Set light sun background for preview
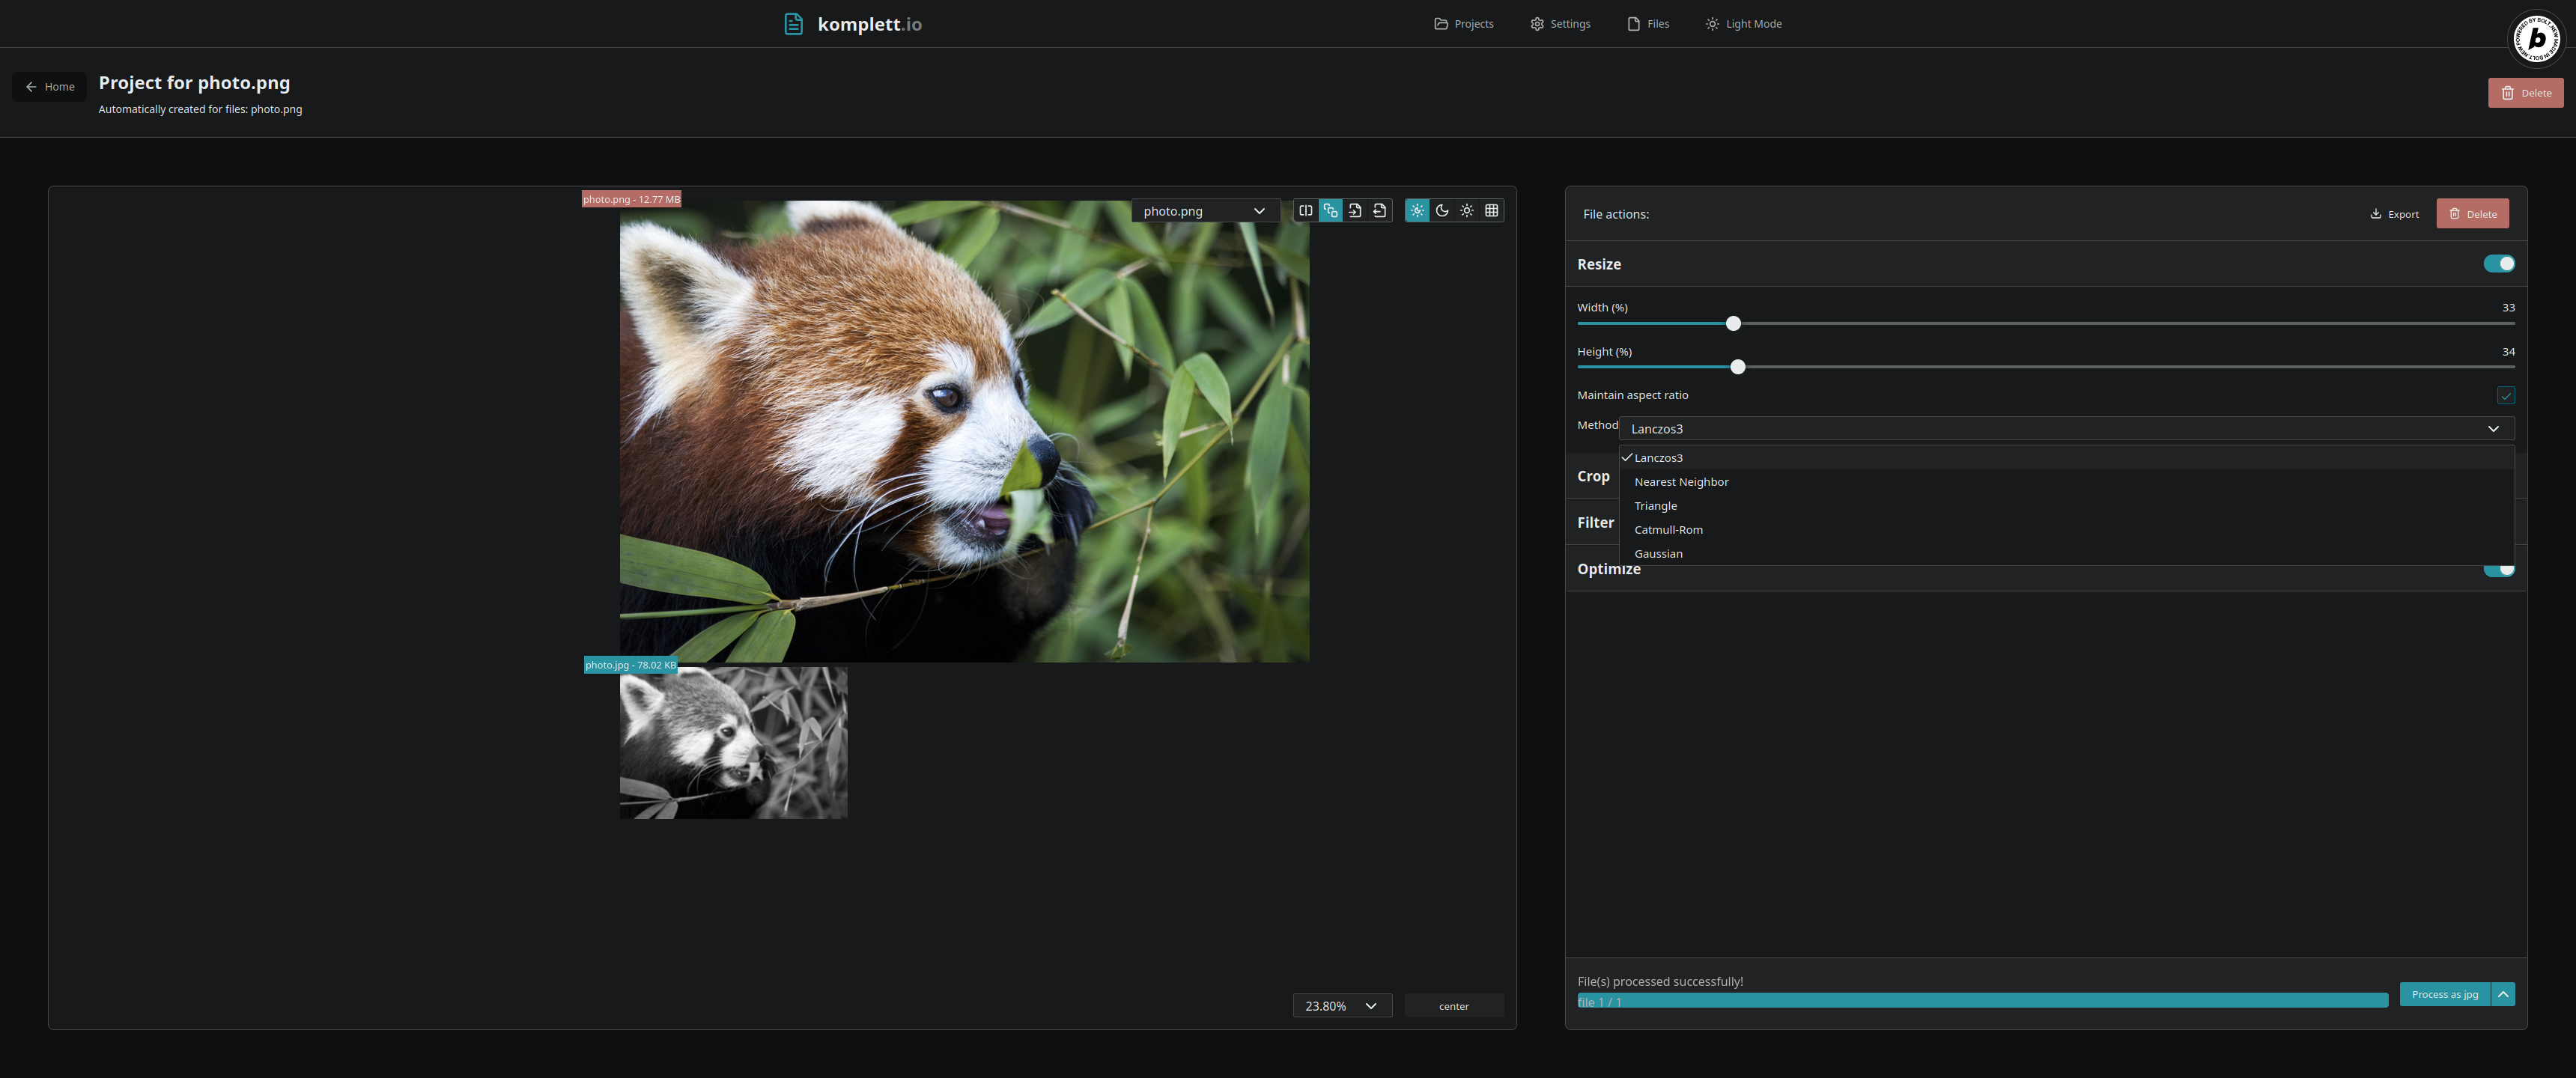The width and height of the screenshot is (2576, 1078). 1467,211
